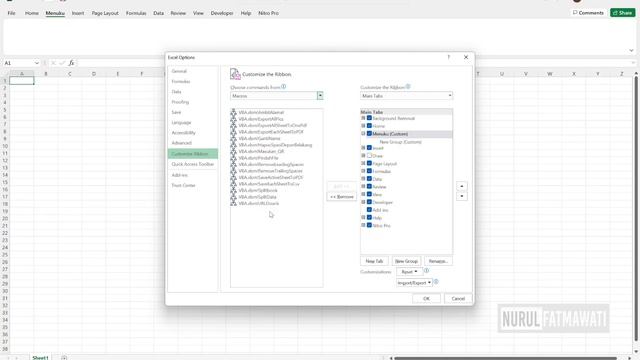Select Quick Access Toolbar category

[x=193, y=164]
